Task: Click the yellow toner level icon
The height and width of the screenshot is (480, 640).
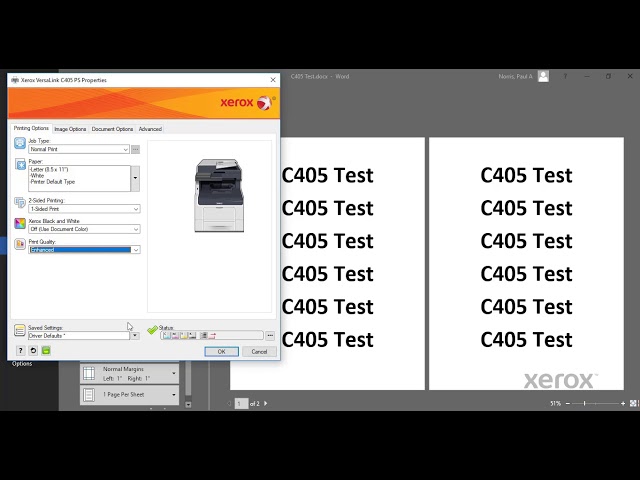Action: (184, 336)
